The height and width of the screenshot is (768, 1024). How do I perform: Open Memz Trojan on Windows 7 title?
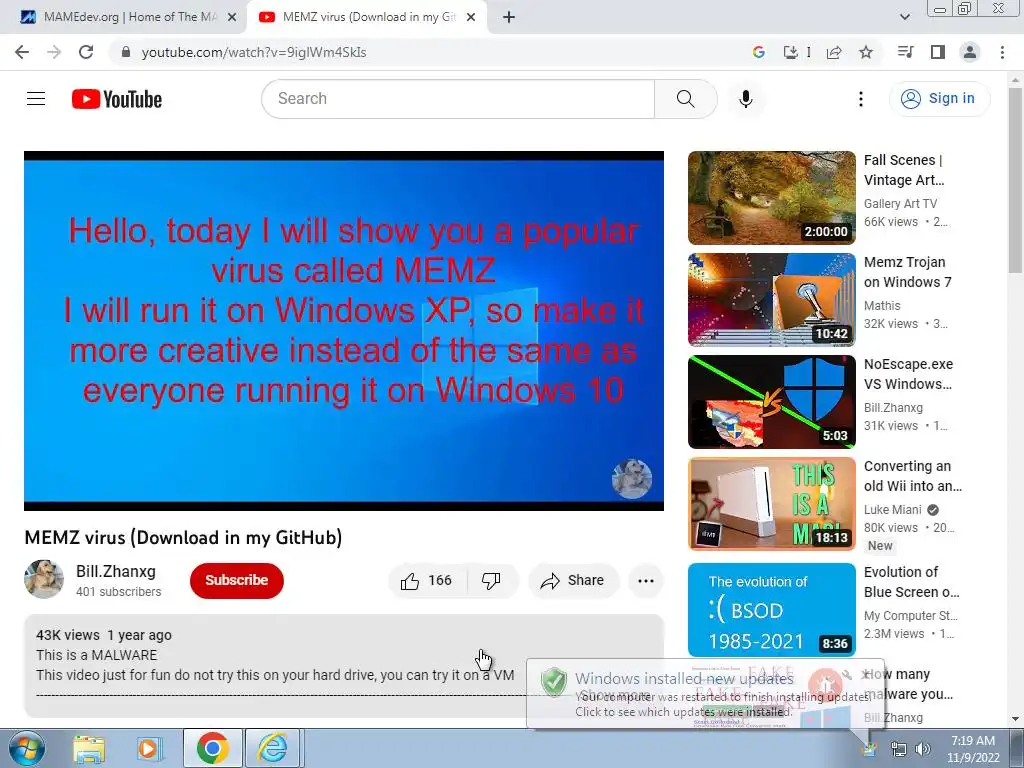(908, 272)
